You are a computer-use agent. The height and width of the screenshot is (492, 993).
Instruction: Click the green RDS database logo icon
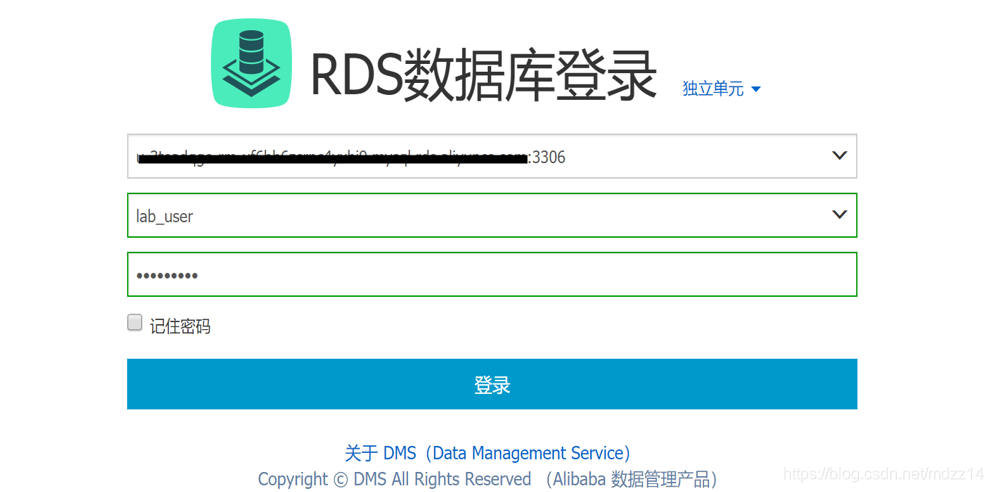pos(252,63)
